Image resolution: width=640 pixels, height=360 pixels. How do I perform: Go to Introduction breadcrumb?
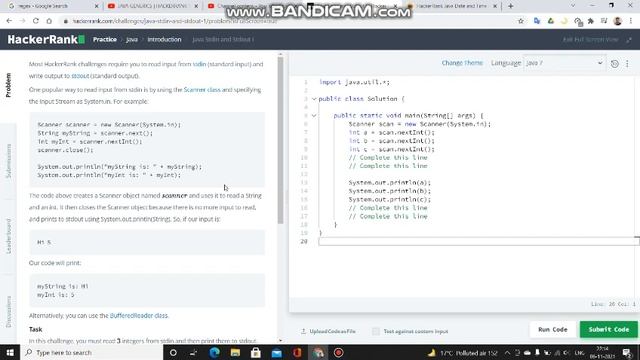click(164, 40)
